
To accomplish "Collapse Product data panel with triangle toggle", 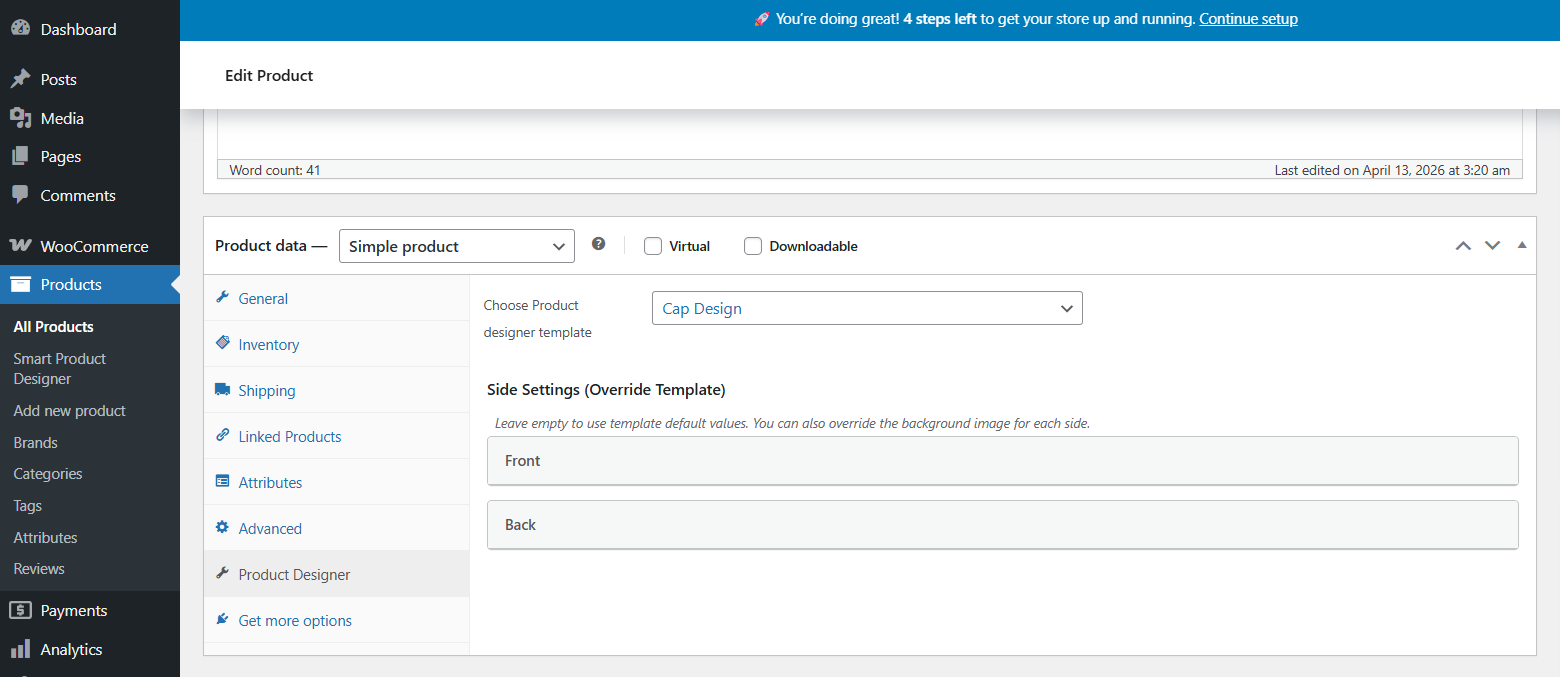I will click(x=1522, y=245).
